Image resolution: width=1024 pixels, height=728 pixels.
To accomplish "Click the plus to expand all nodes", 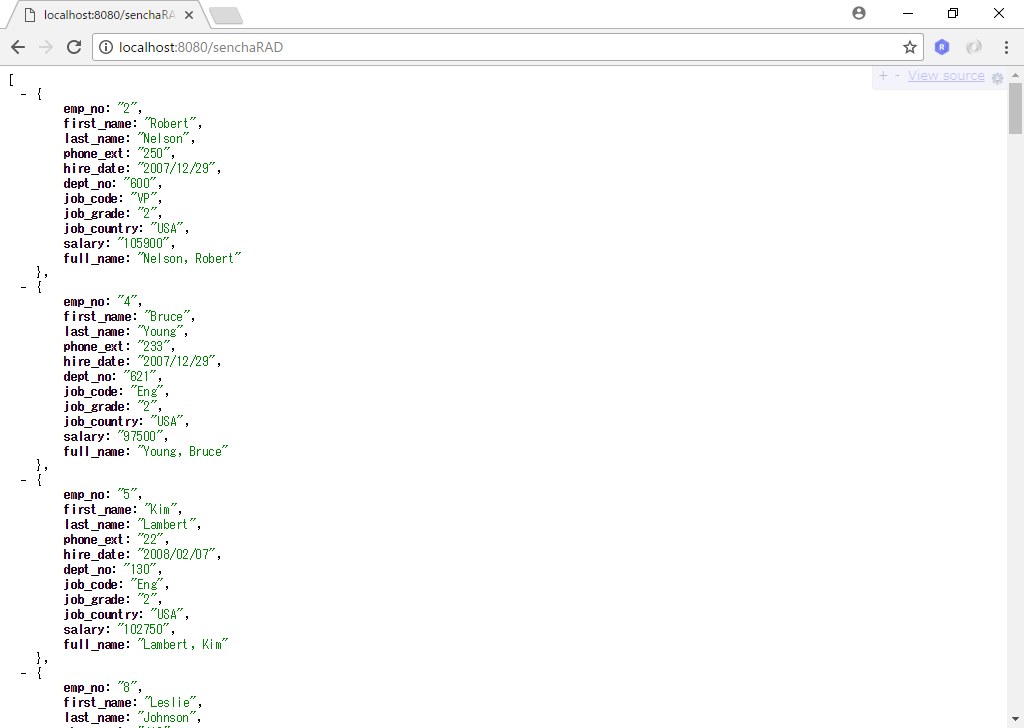I will 883,76.
